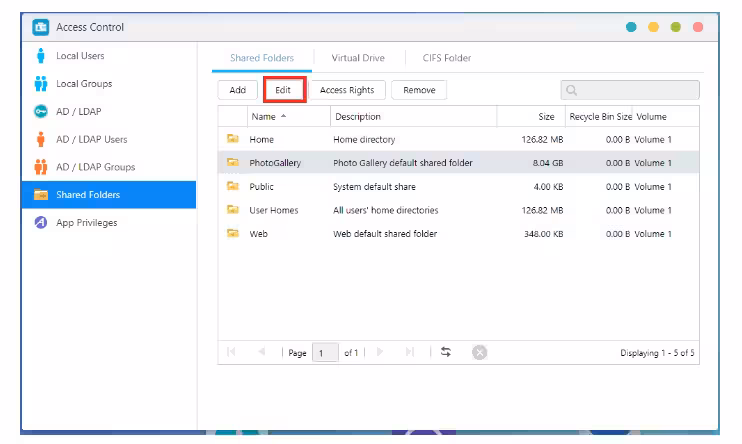Click the Edit button
The height and width of the screenshot is (444, 742).
(x=283, y=90)
